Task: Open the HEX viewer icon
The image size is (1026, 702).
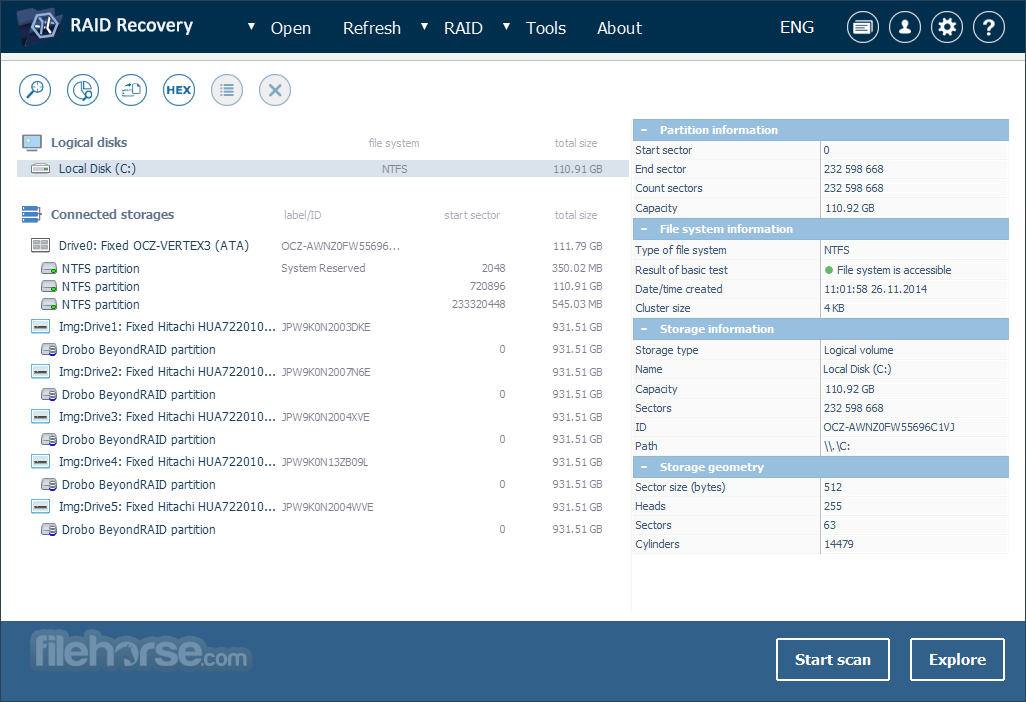Action: click(179, 90)
